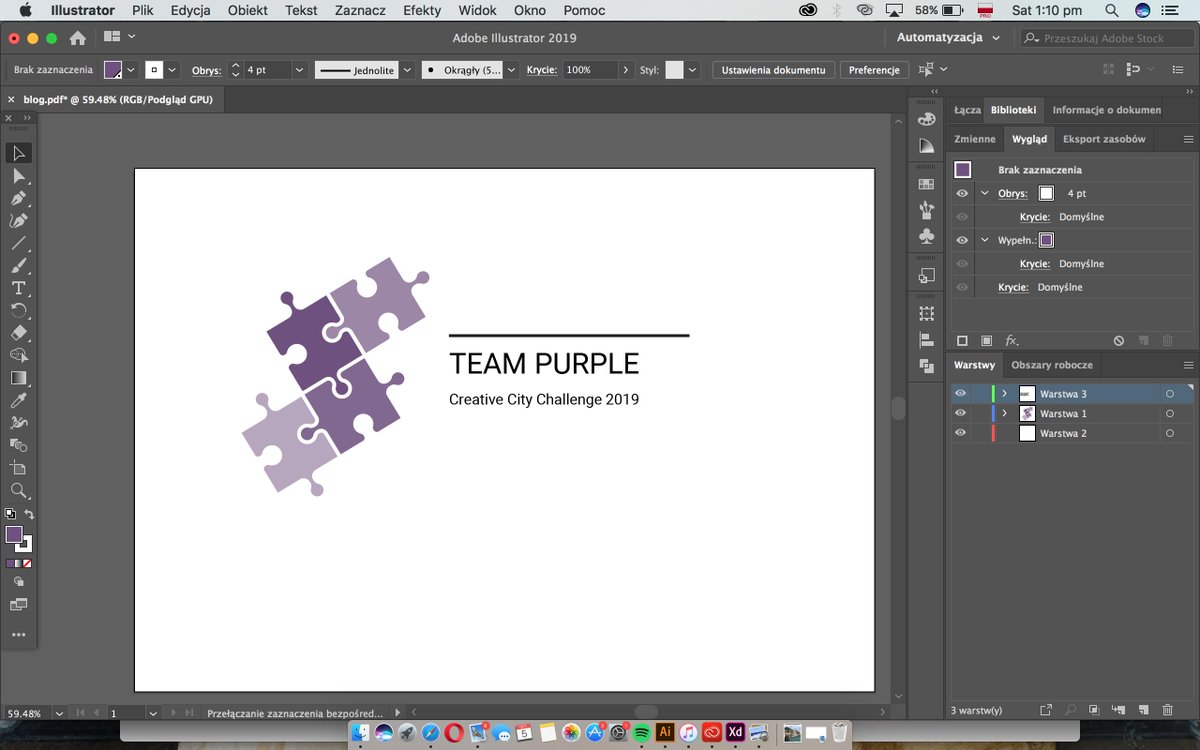Switch to the Łącza tab

point(967,110)
